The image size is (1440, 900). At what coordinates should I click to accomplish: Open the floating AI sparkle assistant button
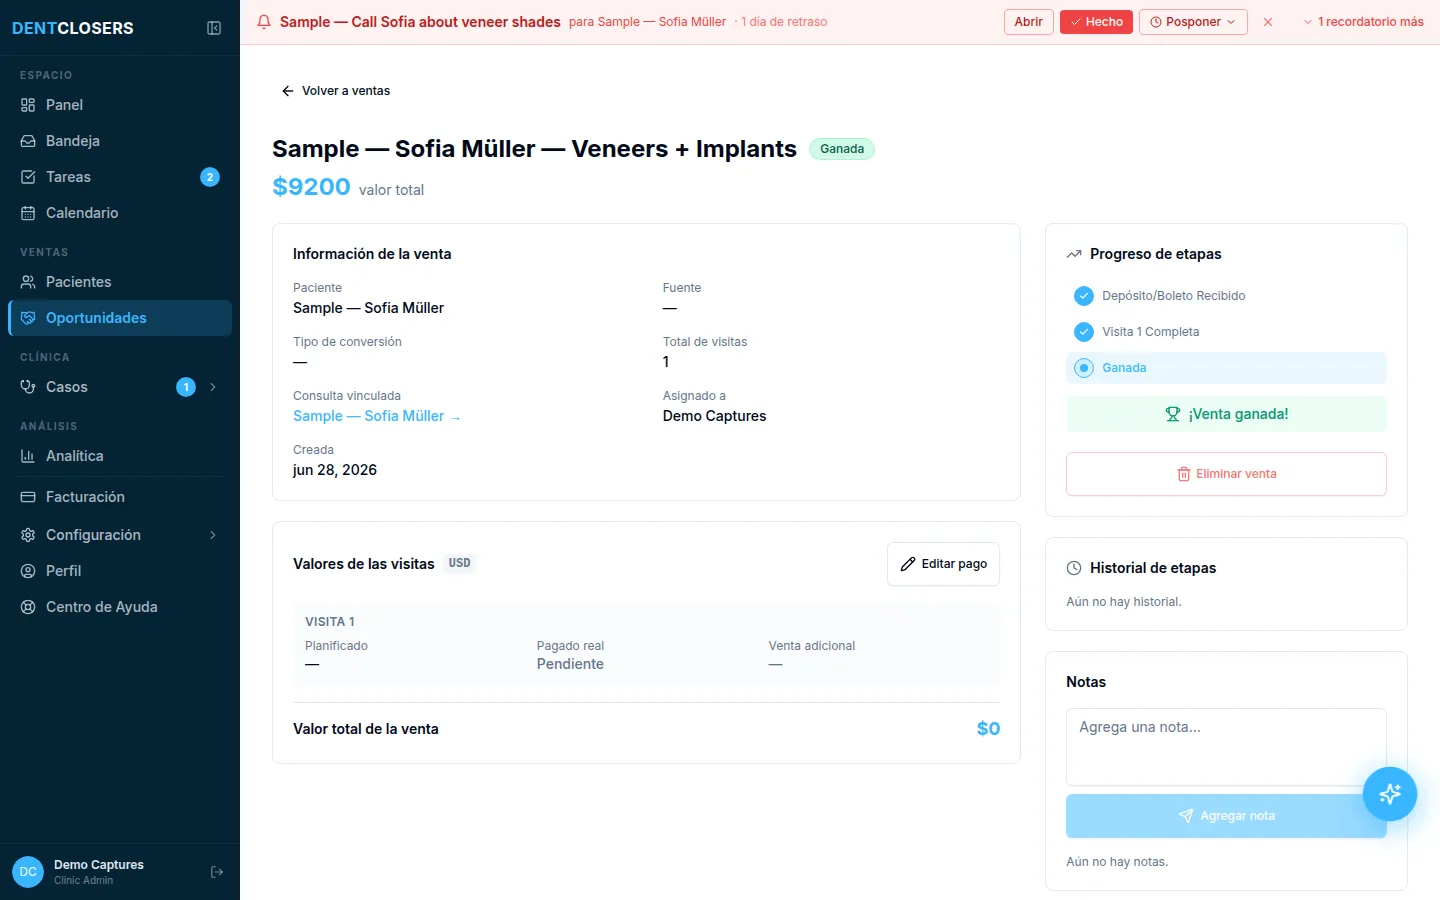pos(1389,794)
